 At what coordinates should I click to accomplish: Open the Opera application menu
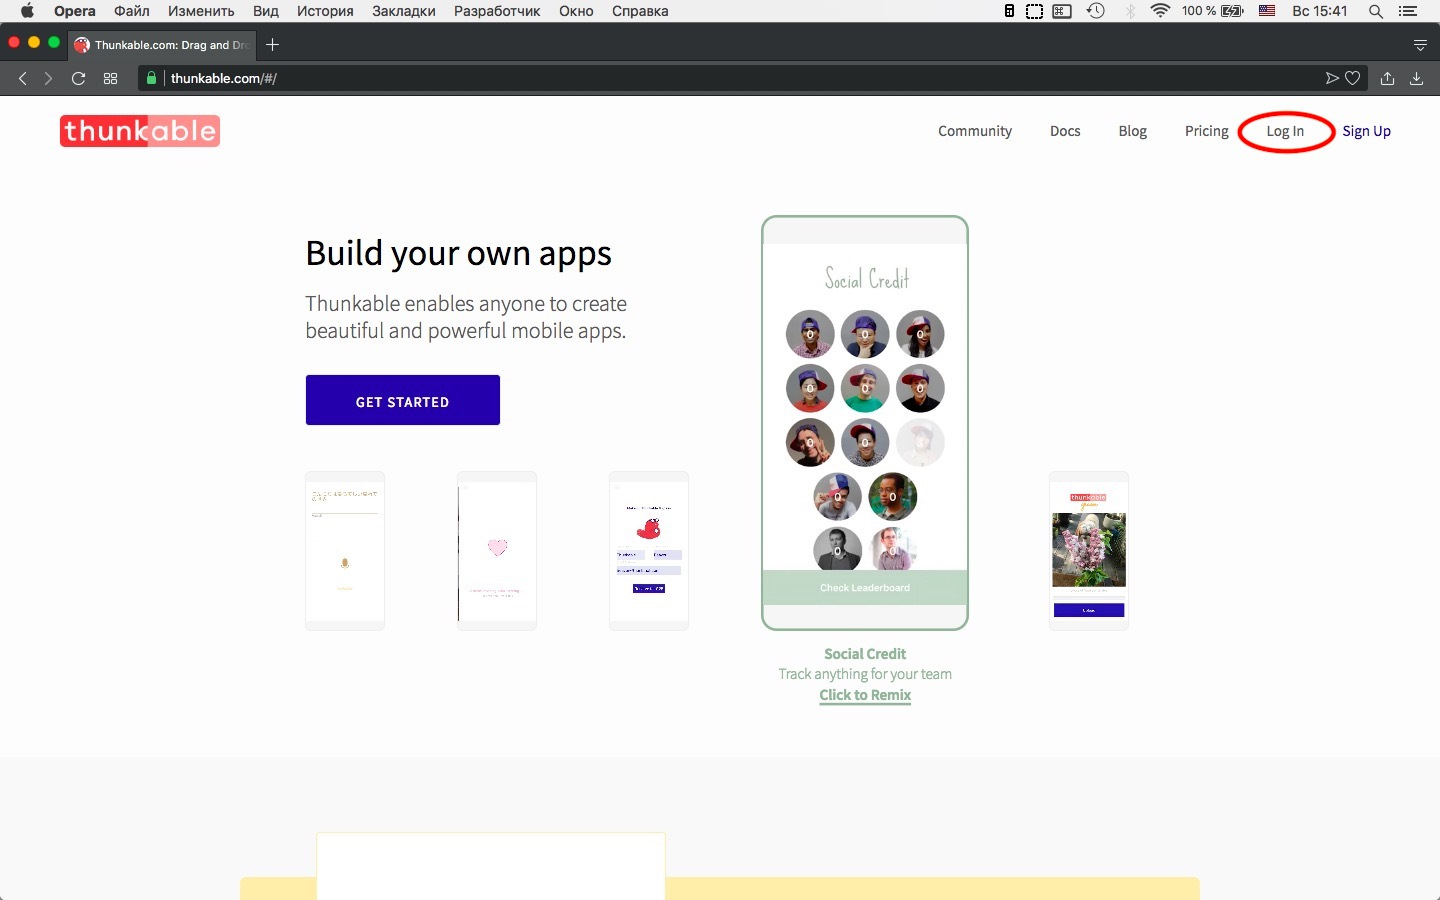(x=75, y=11)
